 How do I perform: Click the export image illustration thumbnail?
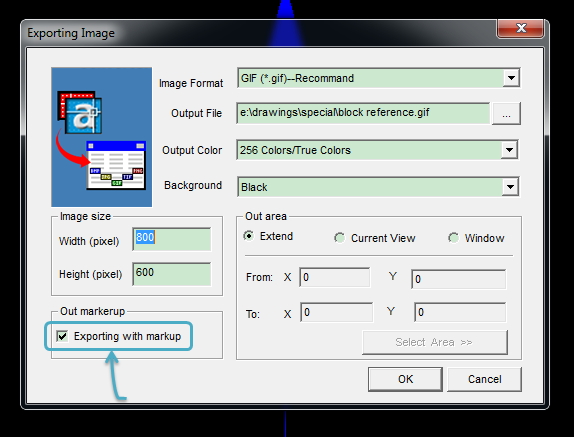(101, 137)
